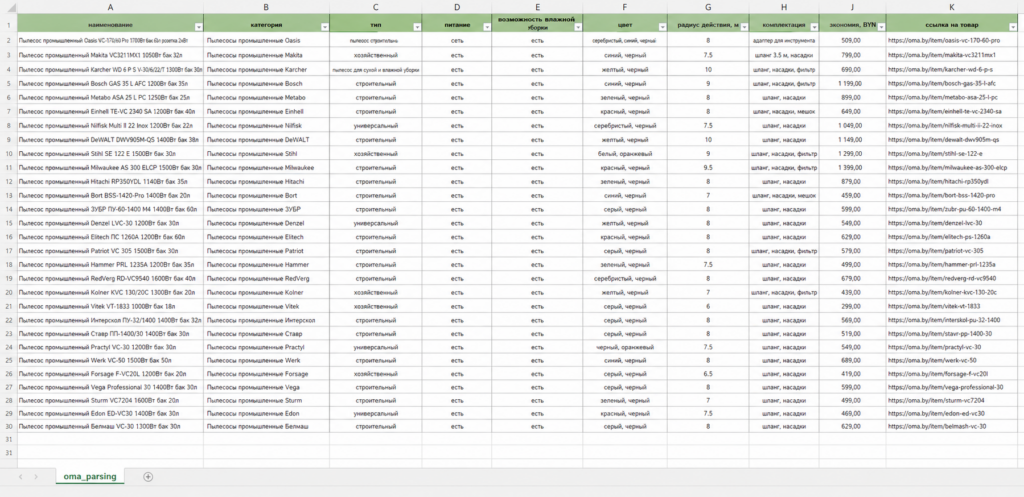Screen dimensions: 1024x497
Task: Open link oma.by/item/vitek-vt-1833
Action: click(x=935, y=306)
